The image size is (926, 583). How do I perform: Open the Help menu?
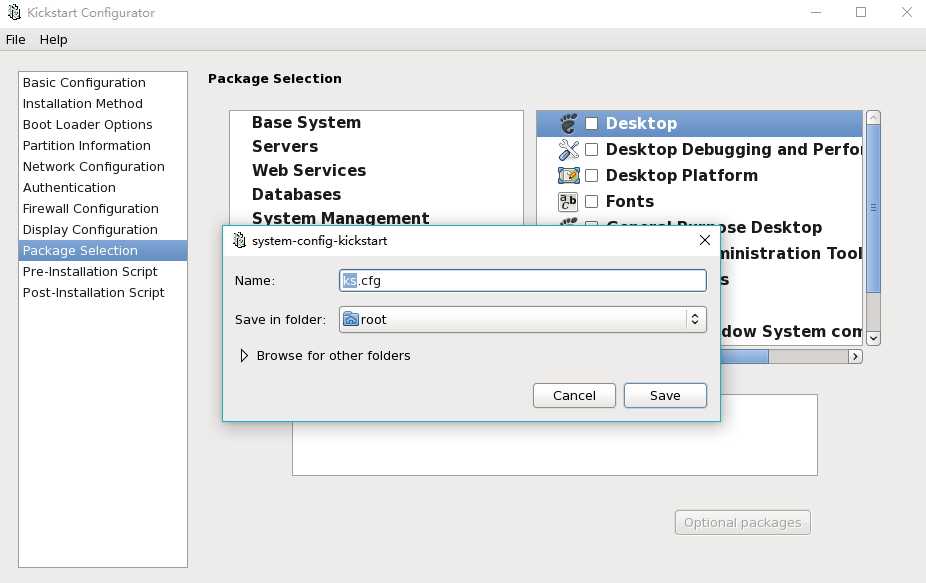[53, 40]
